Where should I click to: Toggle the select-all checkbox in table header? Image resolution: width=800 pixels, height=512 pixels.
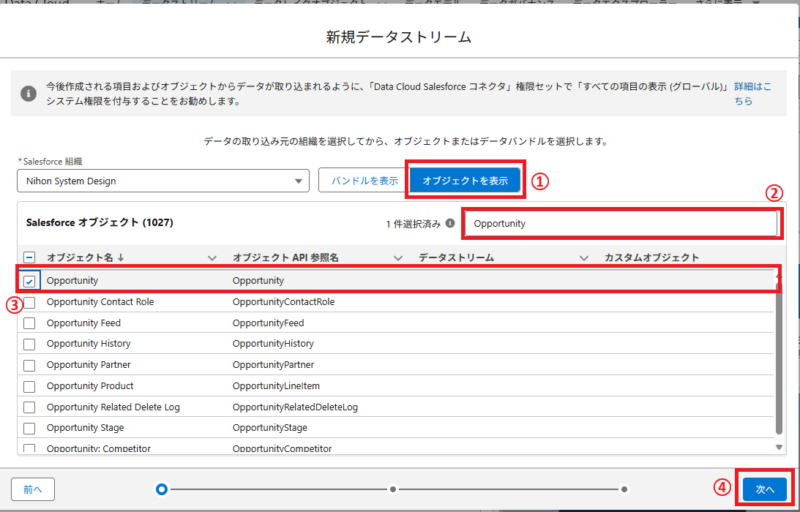(29, 258)
